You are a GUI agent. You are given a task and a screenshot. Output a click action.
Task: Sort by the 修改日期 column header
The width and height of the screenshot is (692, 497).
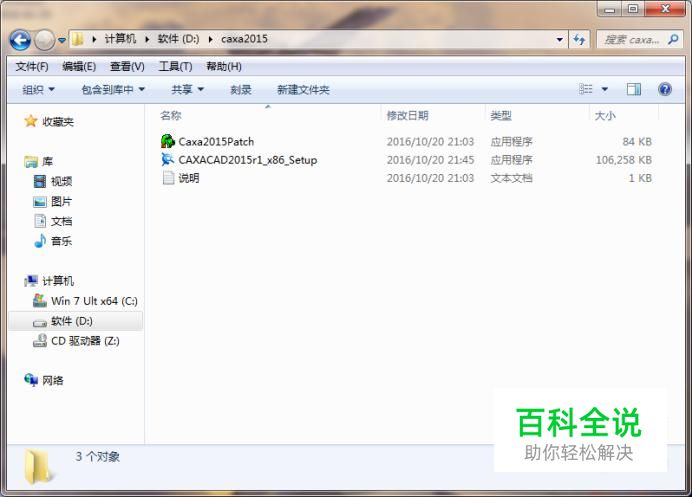pyautogui.click(x=407, y=116)
